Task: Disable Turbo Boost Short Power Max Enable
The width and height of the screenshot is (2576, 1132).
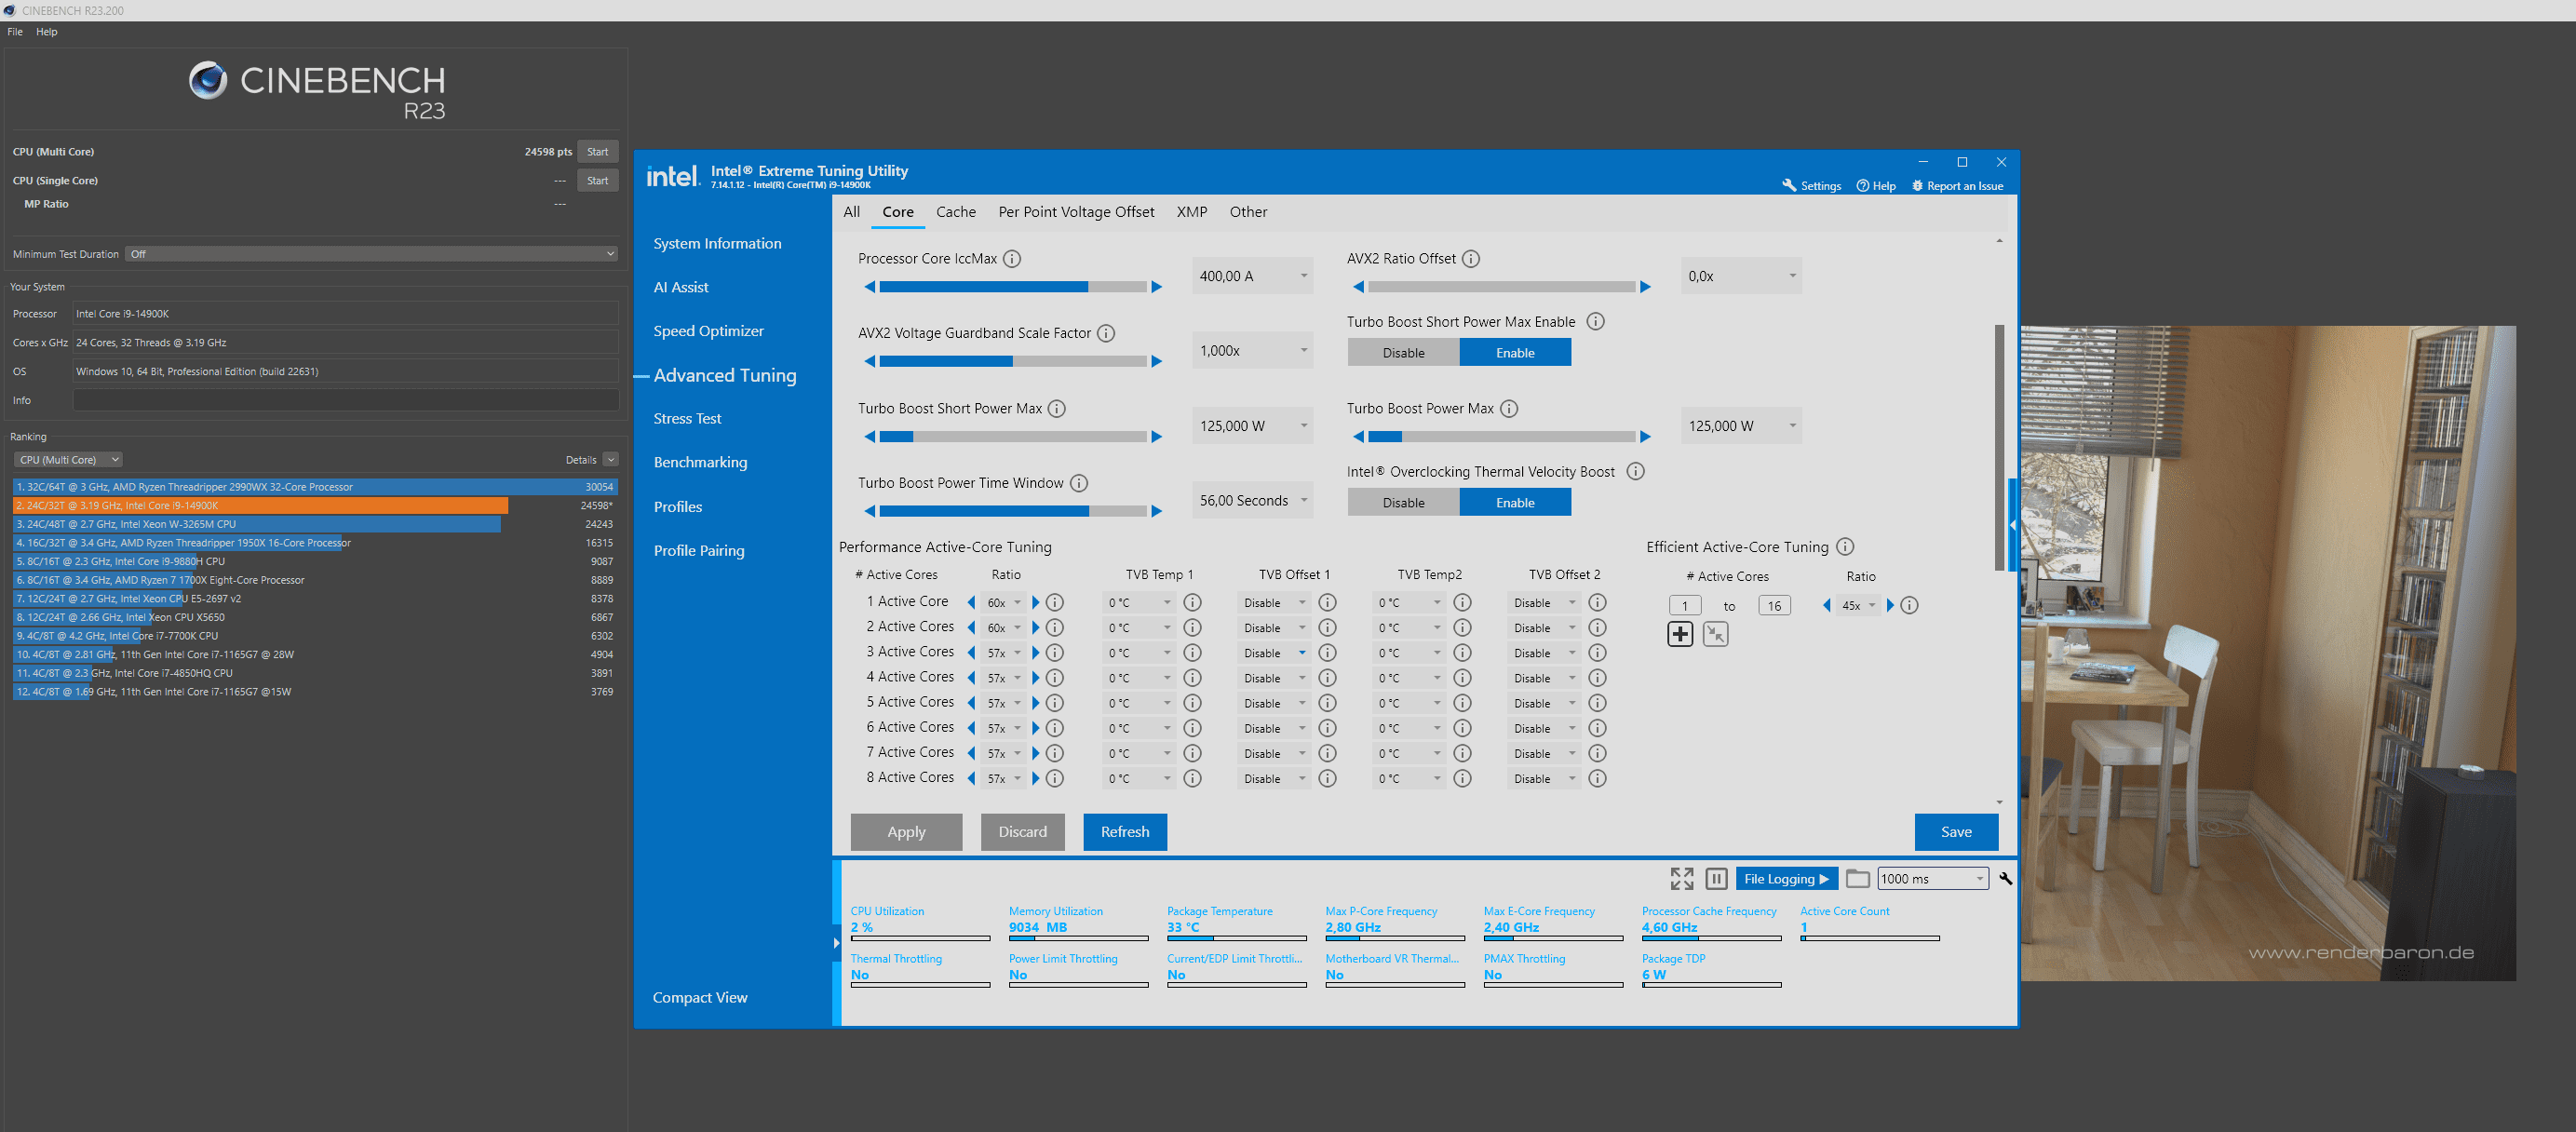Action: coord(1404,353)
